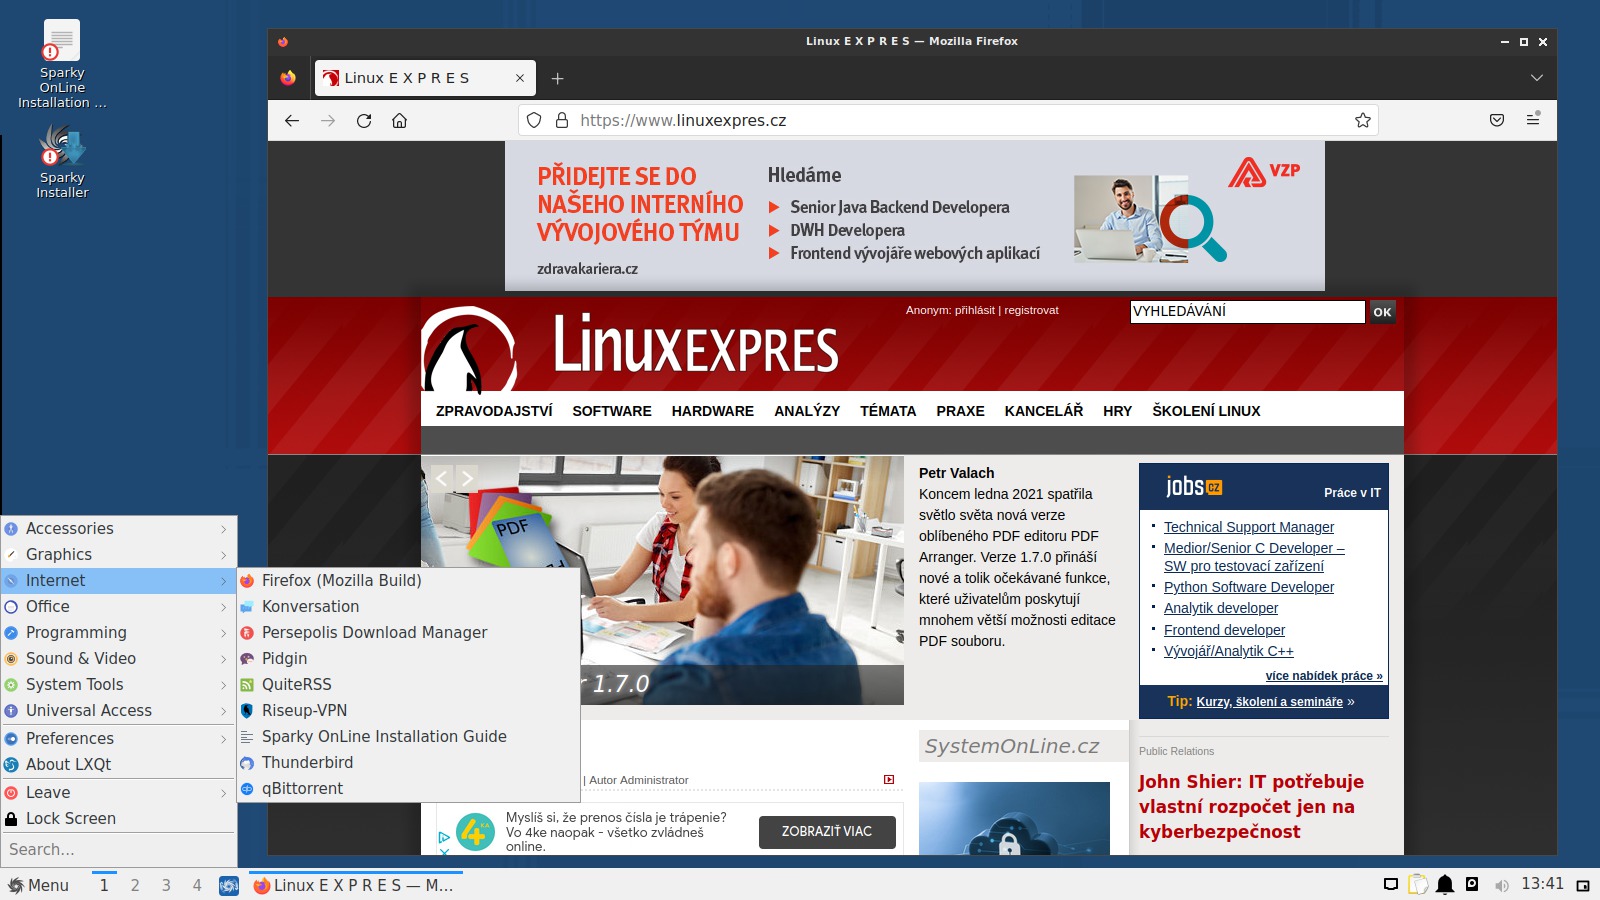The height and width of the screenshot is (900, 1600).
Task: Open HARDWARE site navigation item
Action: click(713, 411)
